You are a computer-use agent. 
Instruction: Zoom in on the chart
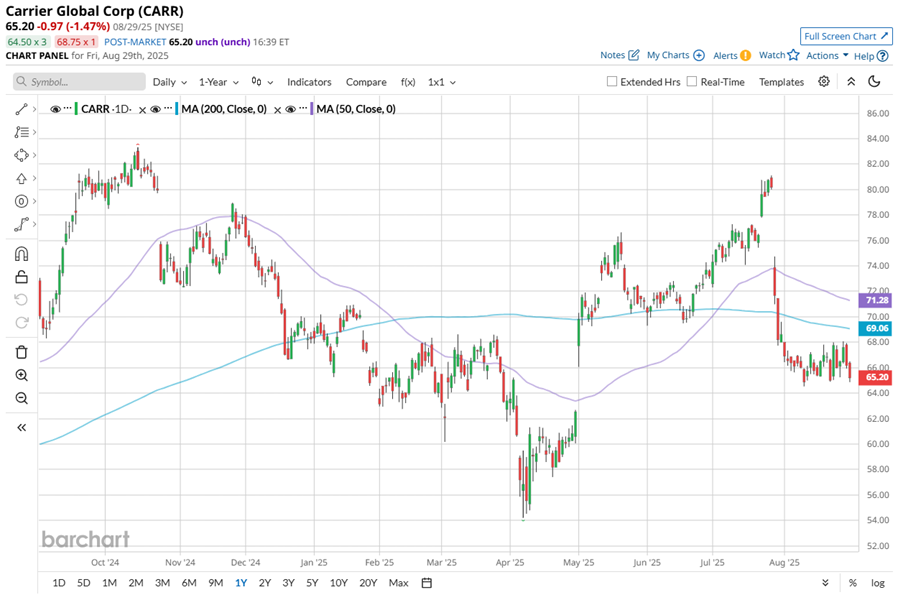coord(21,375)
